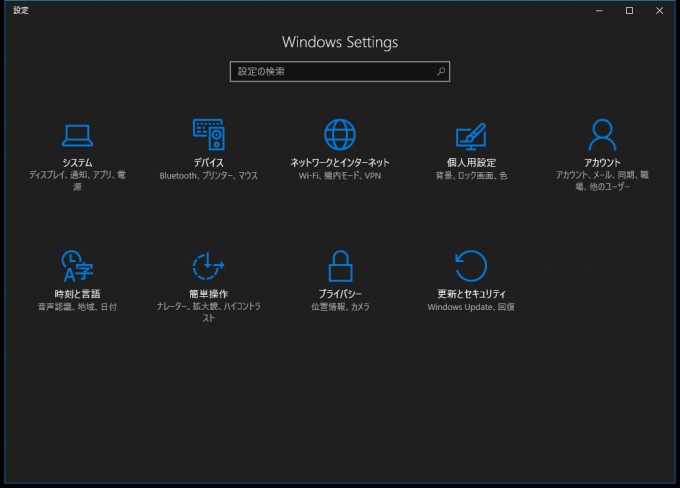Screen dimensions: 680x488
Task: Click the 個人用設定 label
Action: pos(471,163)
